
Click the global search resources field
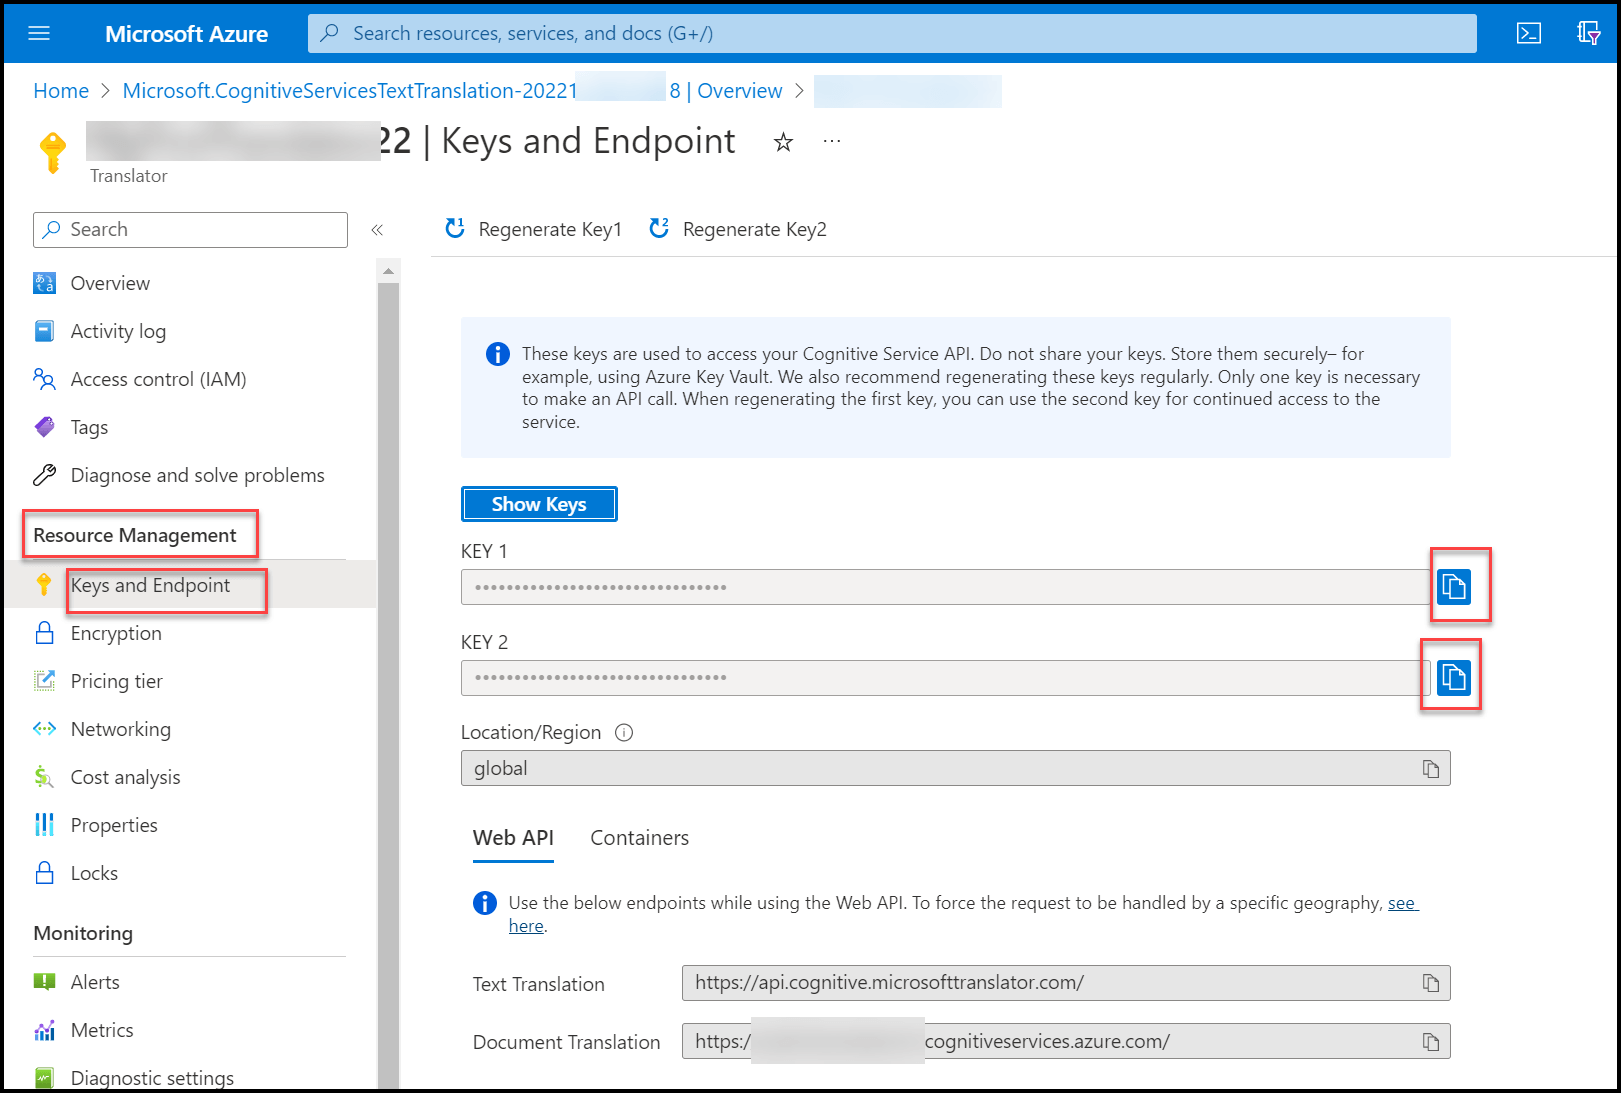(x=892, y=33)
